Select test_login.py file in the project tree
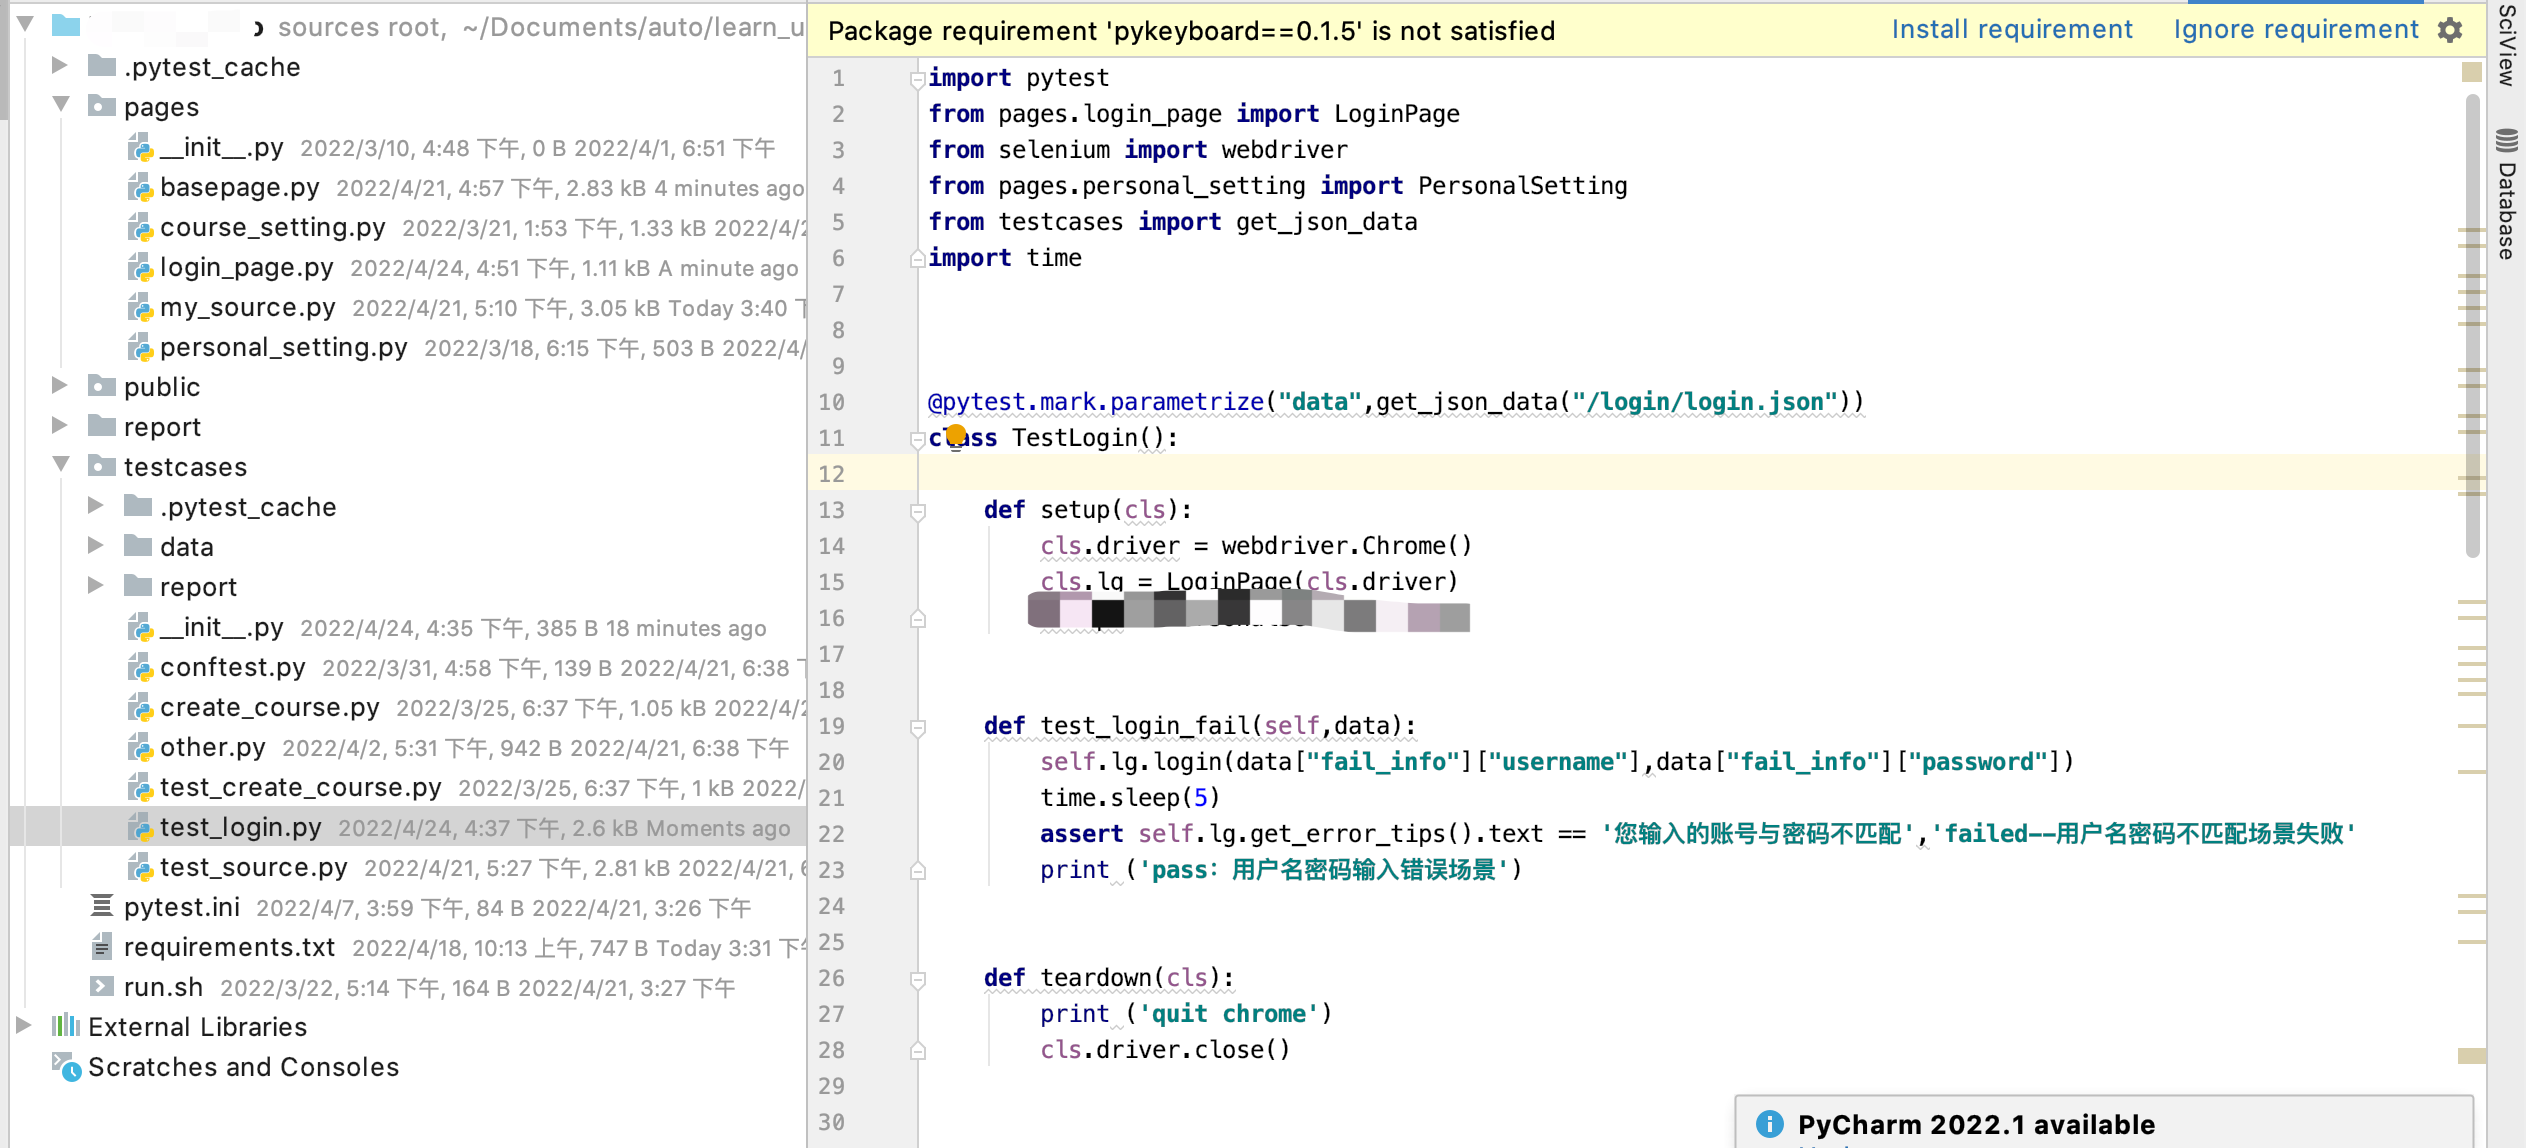This screenshot has height=1148, width=2526. [240, 828]
